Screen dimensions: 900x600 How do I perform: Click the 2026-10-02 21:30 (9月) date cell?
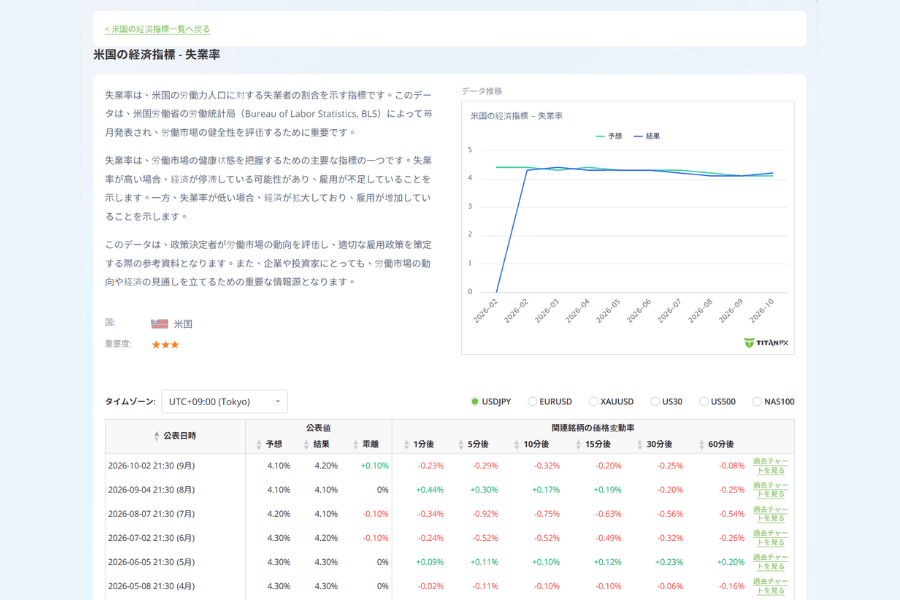pos(152,466)
